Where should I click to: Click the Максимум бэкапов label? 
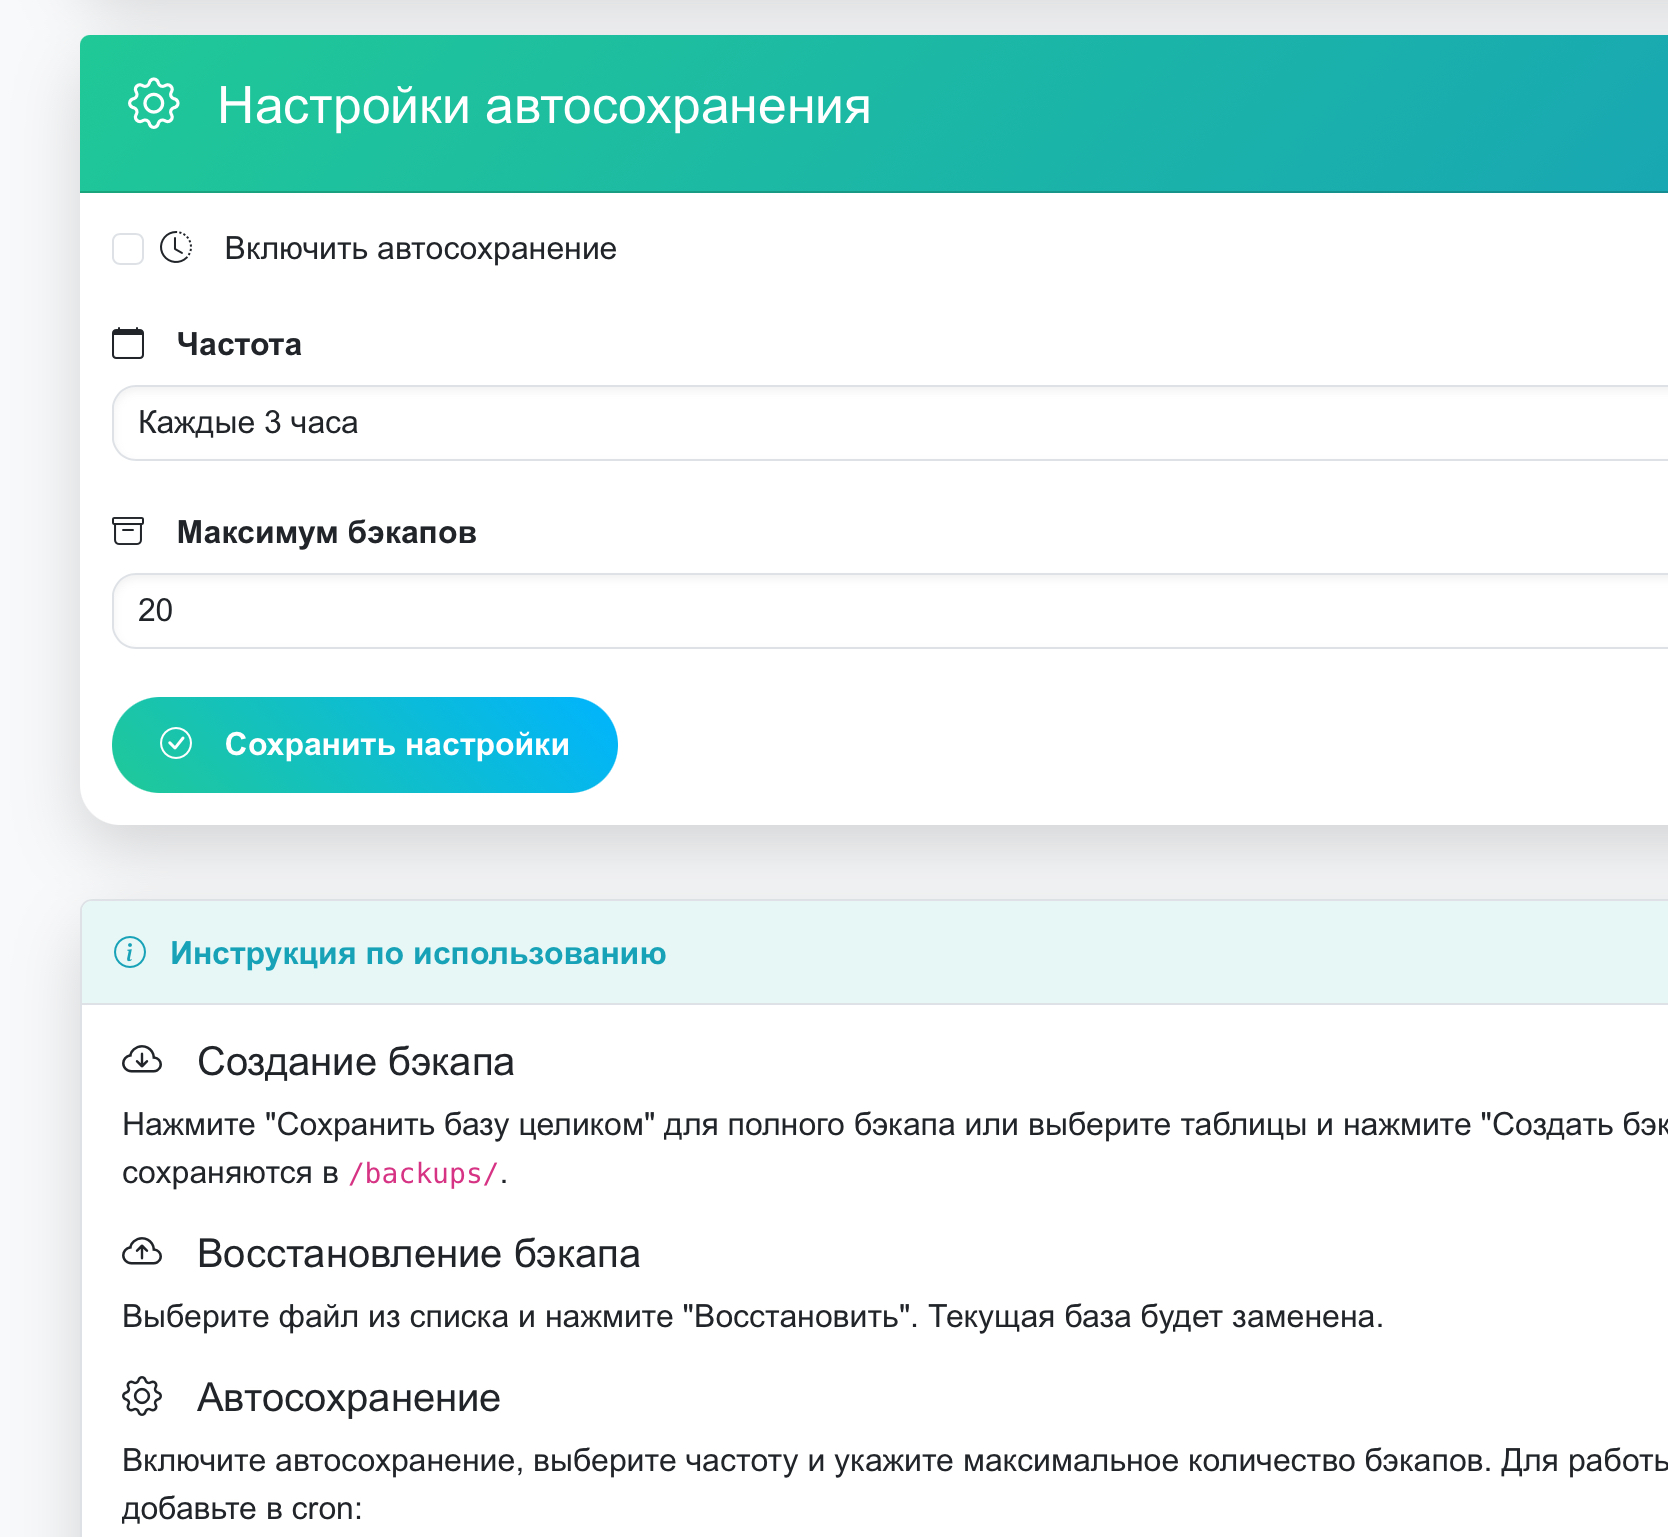click(x=327, y=531)
